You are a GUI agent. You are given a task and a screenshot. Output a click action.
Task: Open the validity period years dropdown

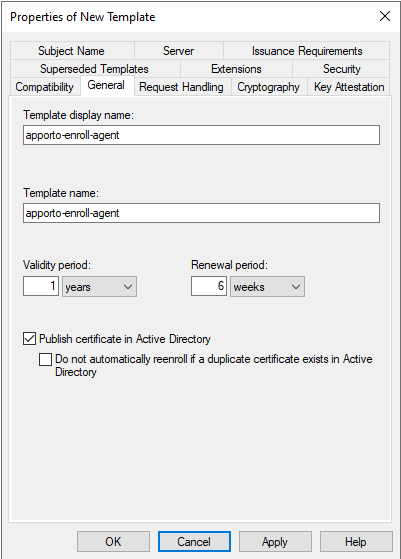(x=99, y=287)
